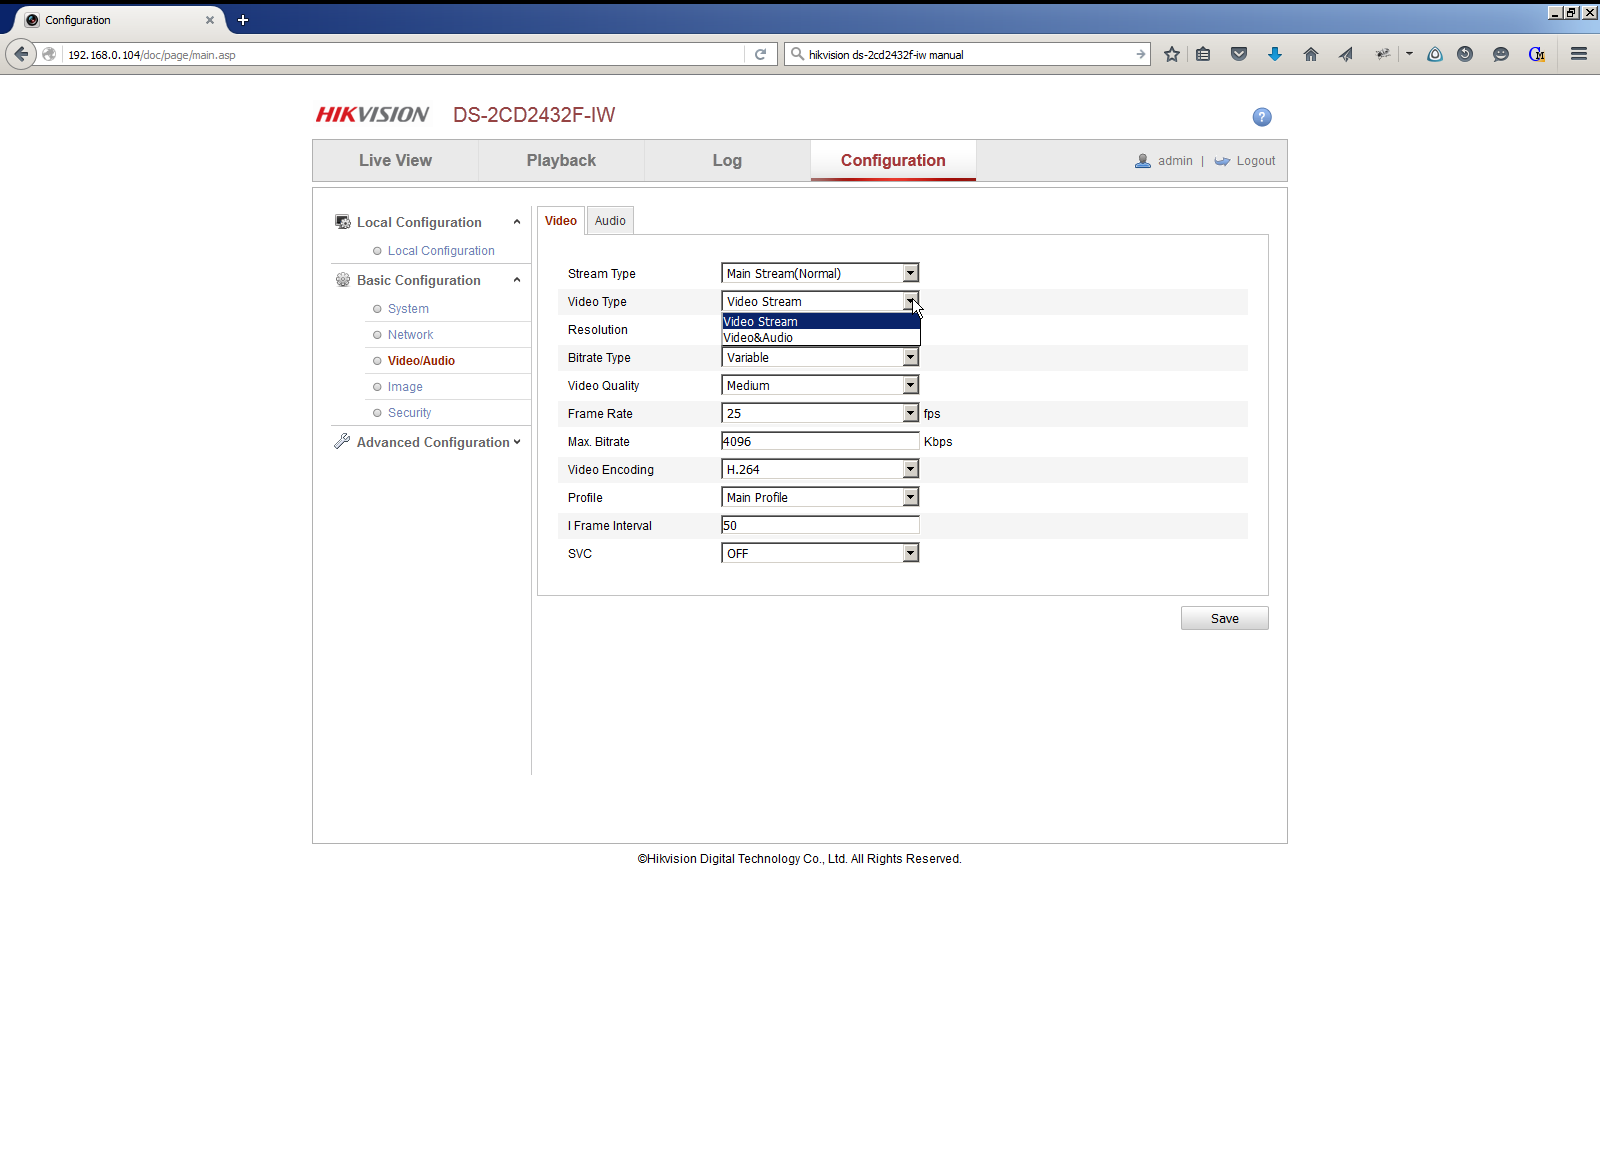Click the paper plane send icon
Viewport: 1600px width, 1176px height.
[x=1346, y=54]
